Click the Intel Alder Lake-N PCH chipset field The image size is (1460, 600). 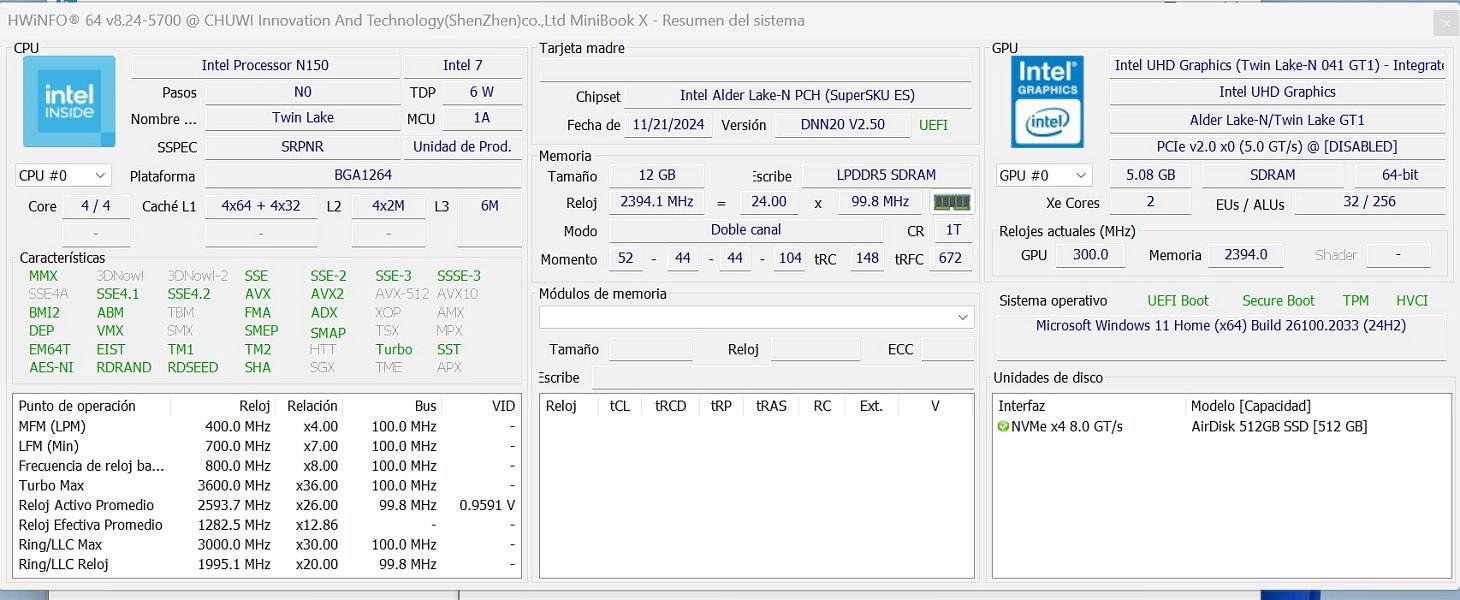click(x=797, y=96)
